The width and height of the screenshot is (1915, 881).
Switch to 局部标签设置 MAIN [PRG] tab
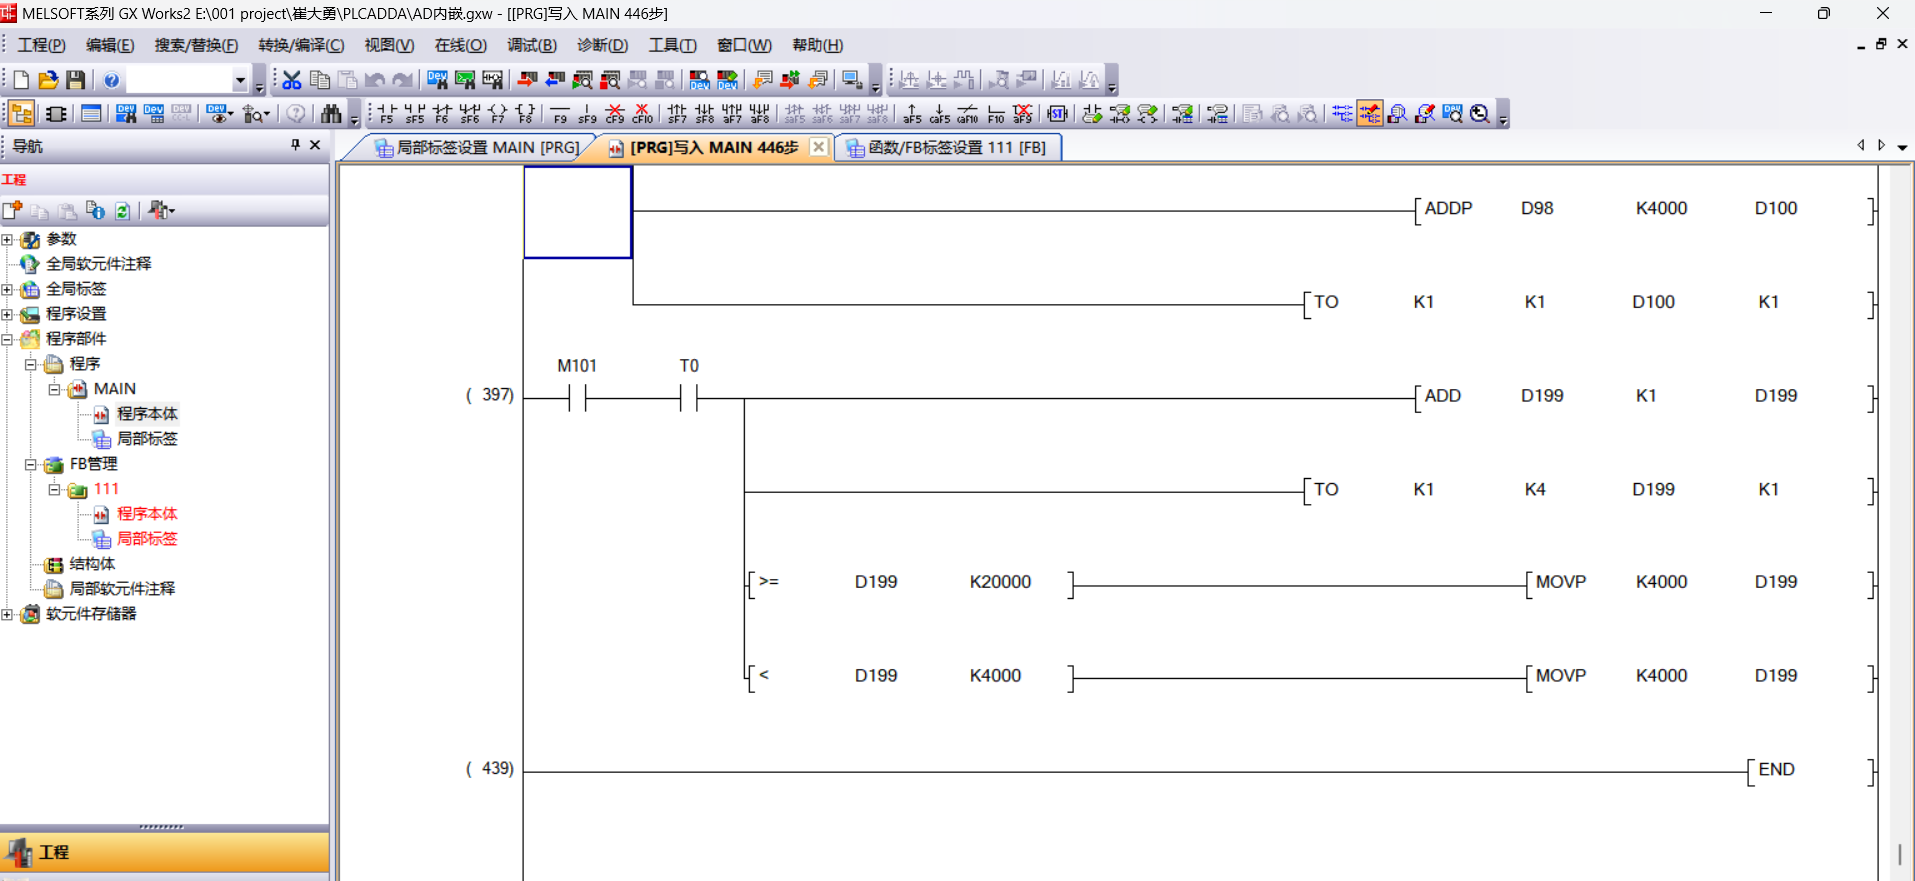[477, 148]
